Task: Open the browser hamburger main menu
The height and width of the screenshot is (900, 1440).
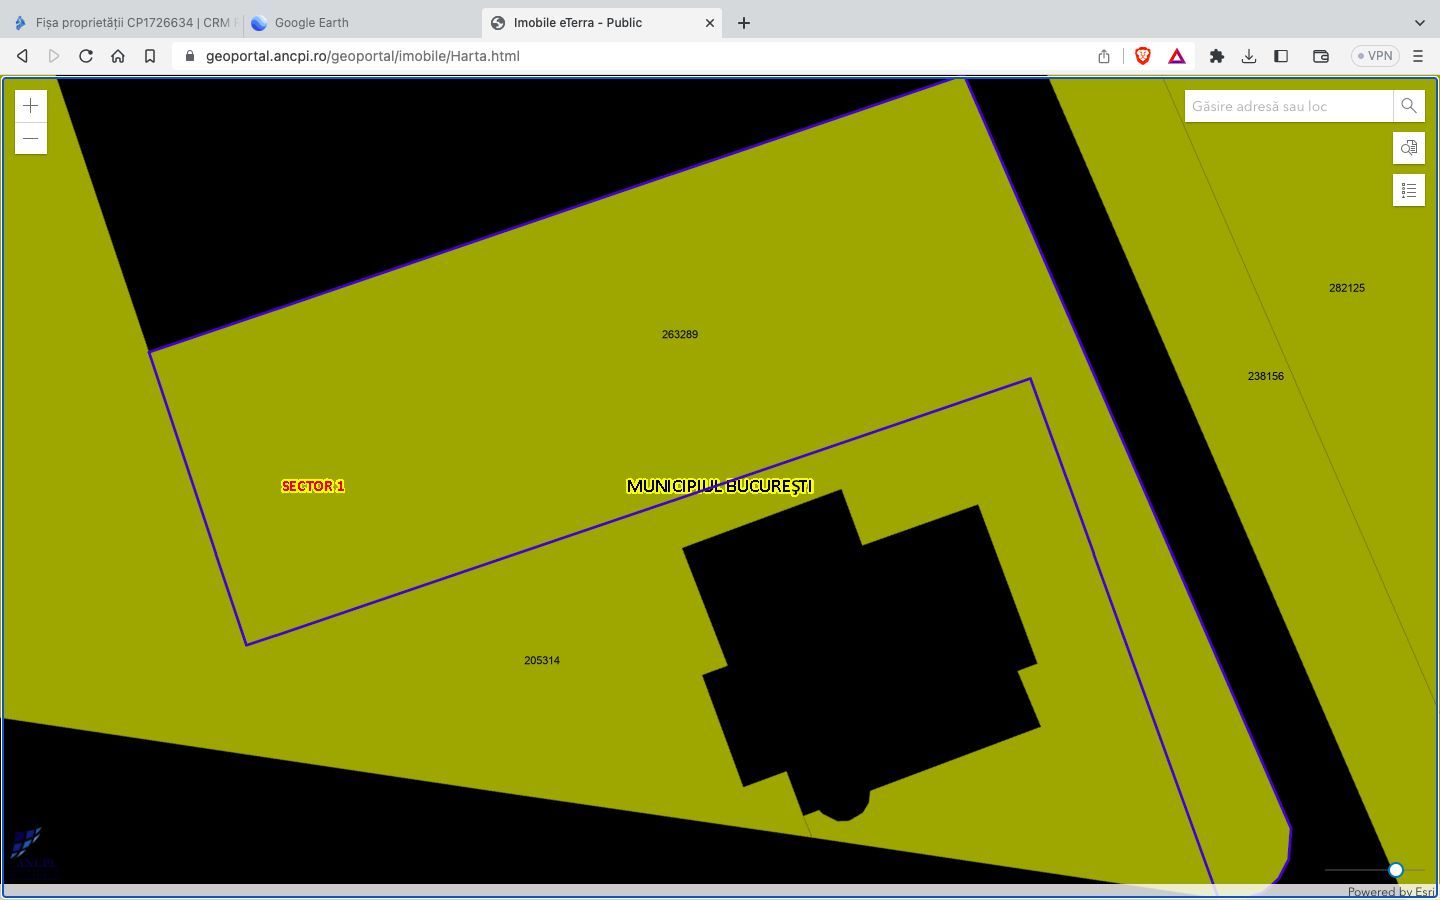Action: [1418, 56]
